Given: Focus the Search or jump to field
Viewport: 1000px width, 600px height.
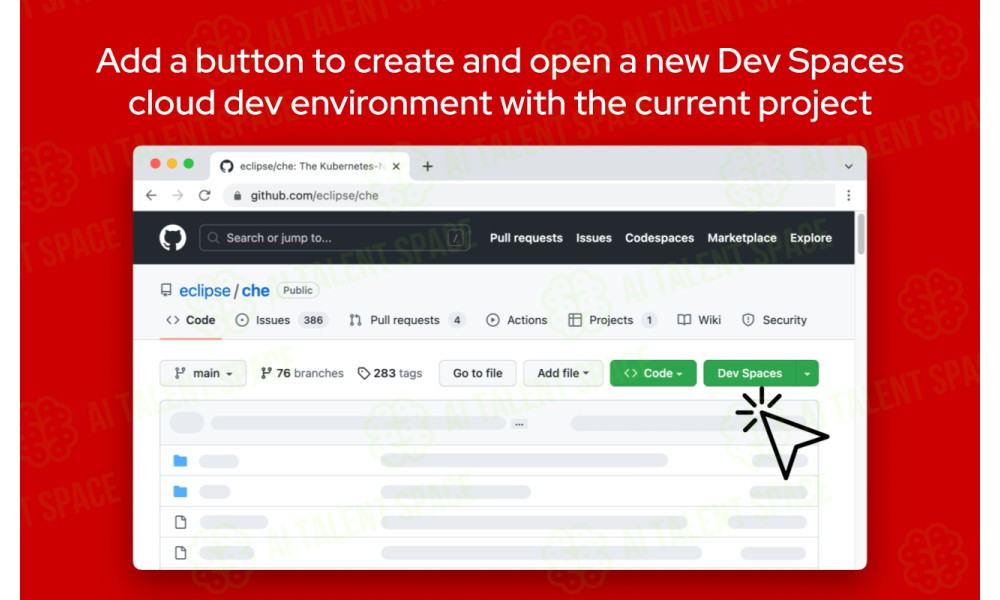Looking at the screenshot, I should tap(335, 238).
